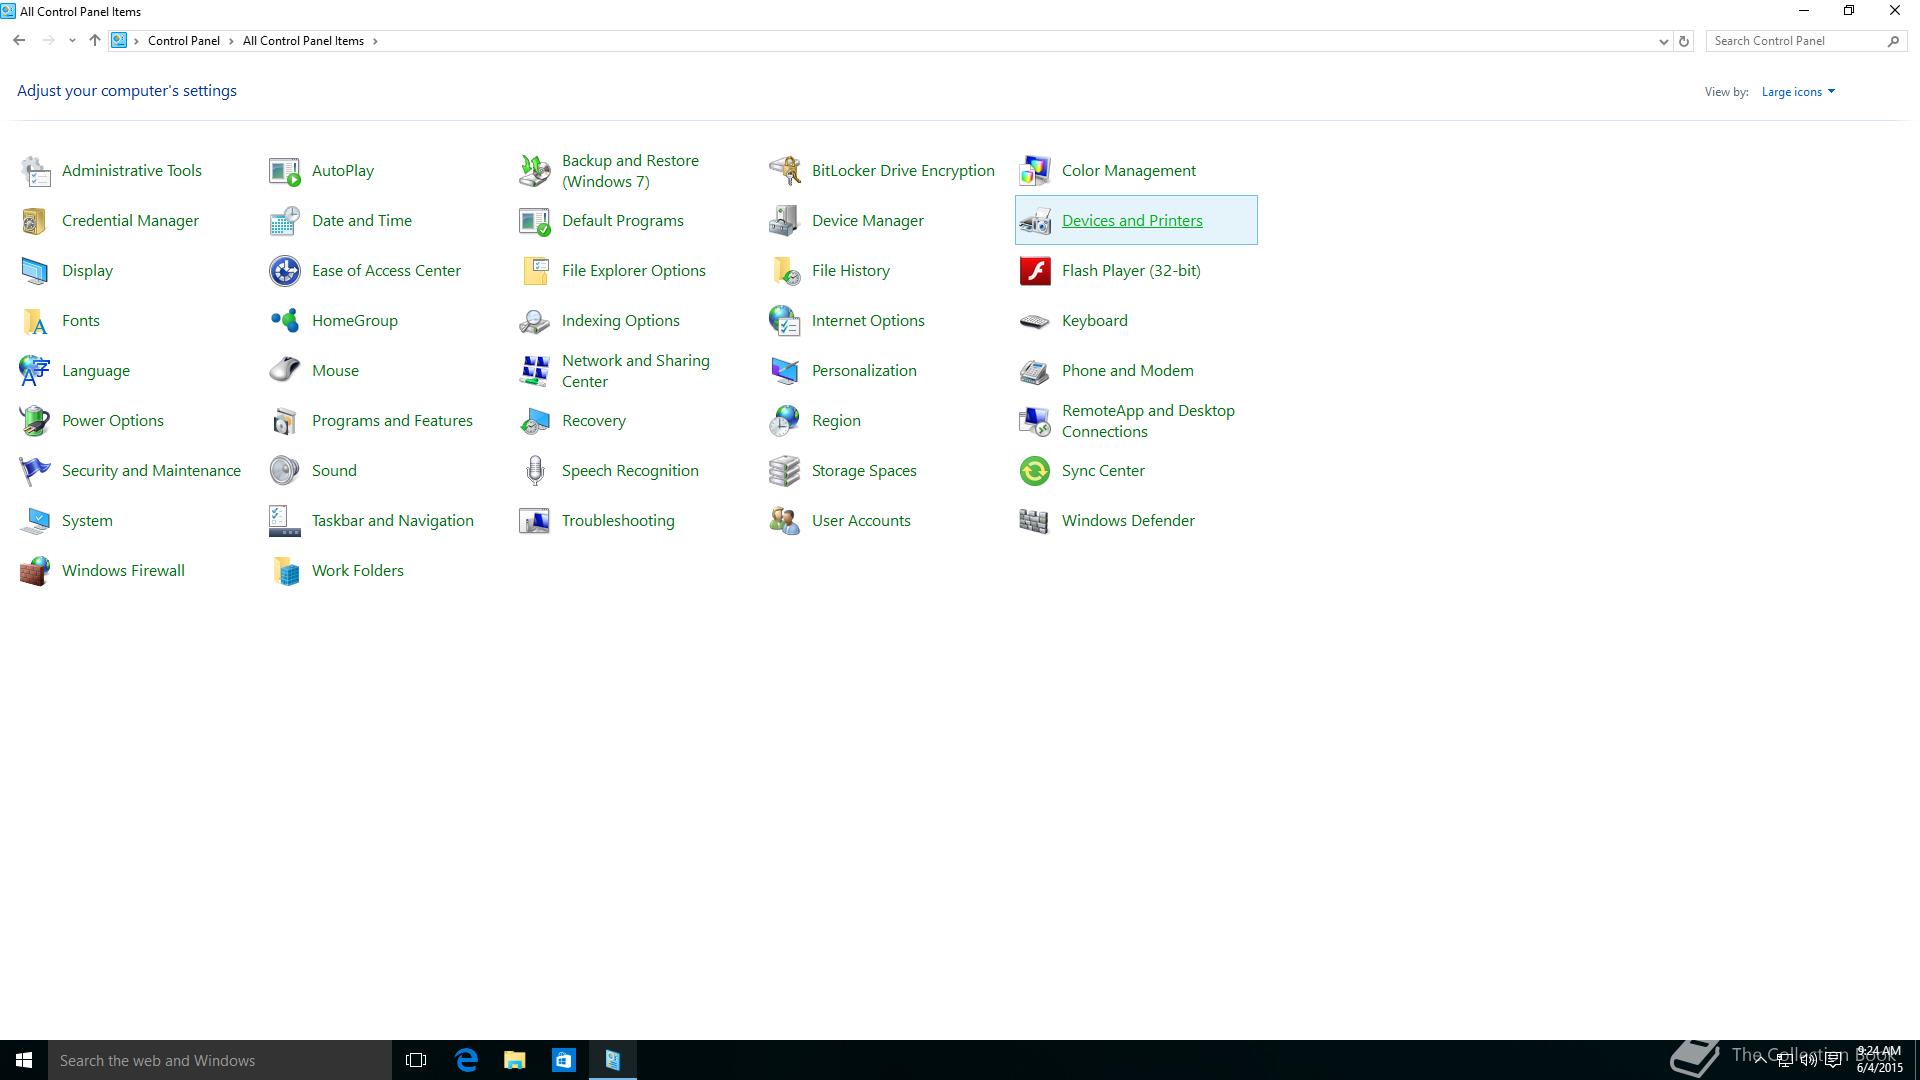Expand chevron after All Control Panel Items

point(375,41)
